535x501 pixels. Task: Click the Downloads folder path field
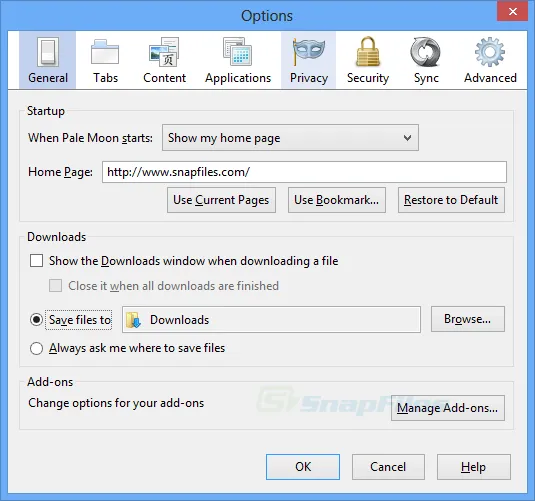click(x=271, y=319)
